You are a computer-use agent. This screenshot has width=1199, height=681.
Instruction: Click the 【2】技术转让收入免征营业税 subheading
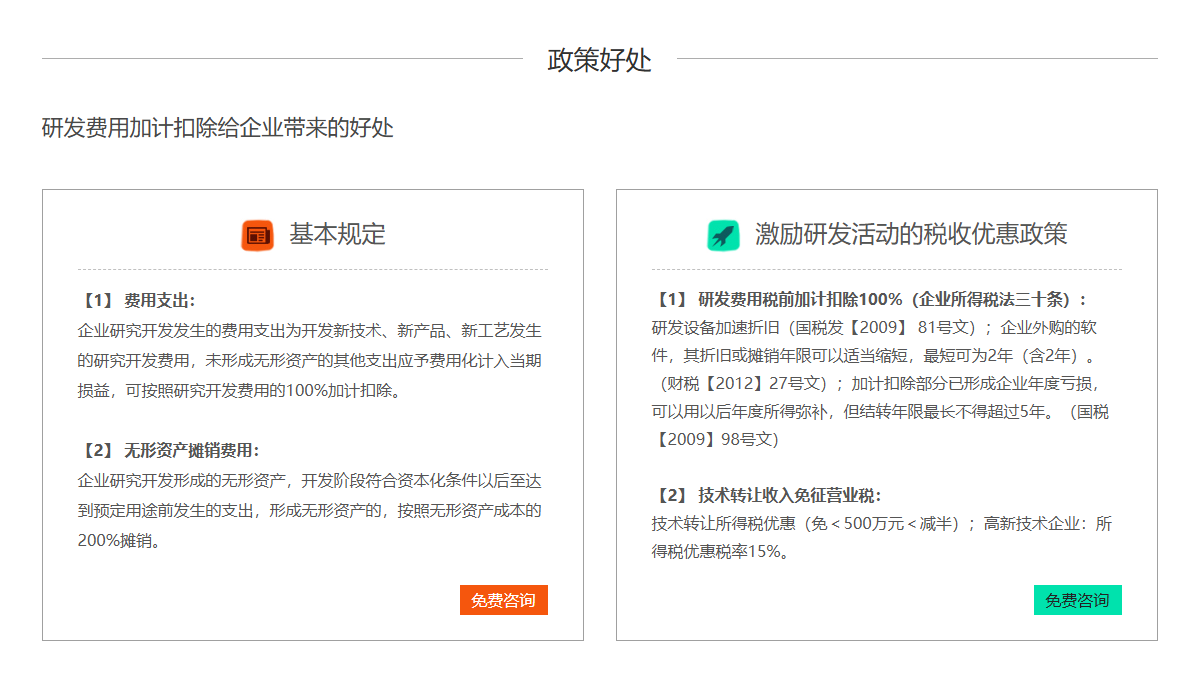coord(766,495)
